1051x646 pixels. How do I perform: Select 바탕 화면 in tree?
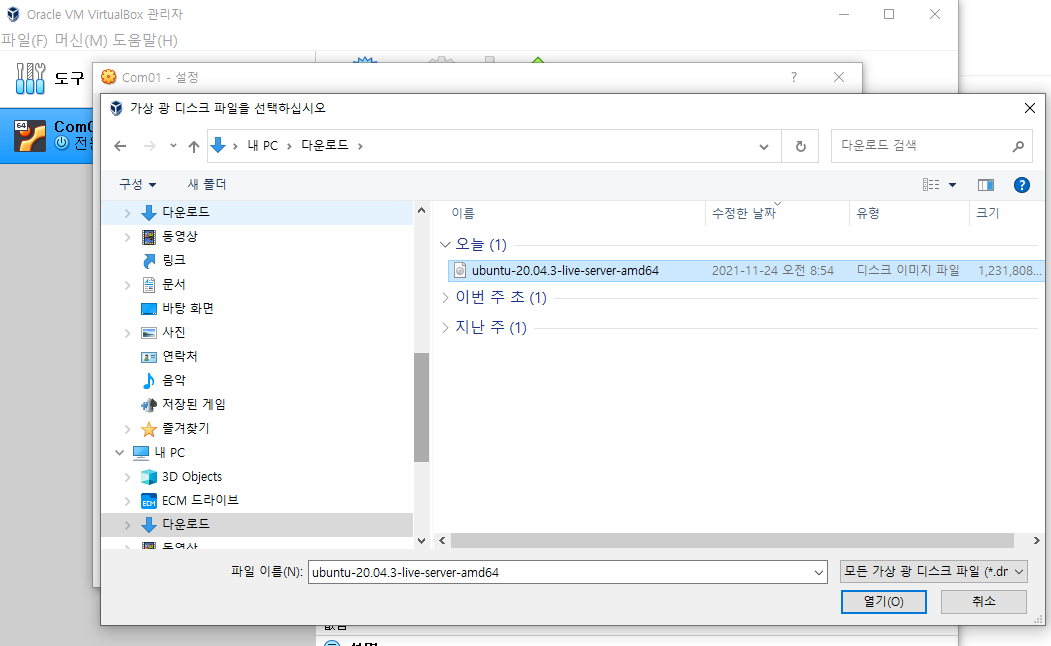pos(188,309)
